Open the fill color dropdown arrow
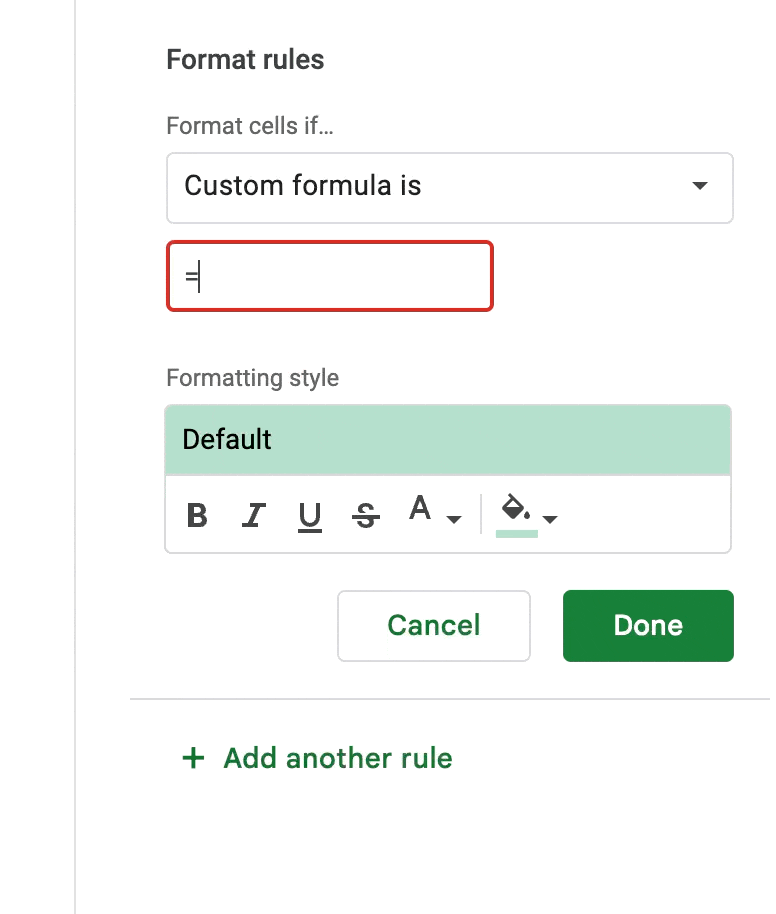The height and width of the screenshot is (914, 776). click(x=550, y=518)
